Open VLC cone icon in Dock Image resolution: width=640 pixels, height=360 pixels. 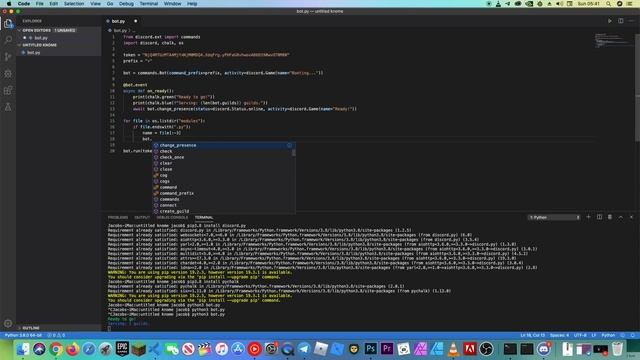pos(453,349)
